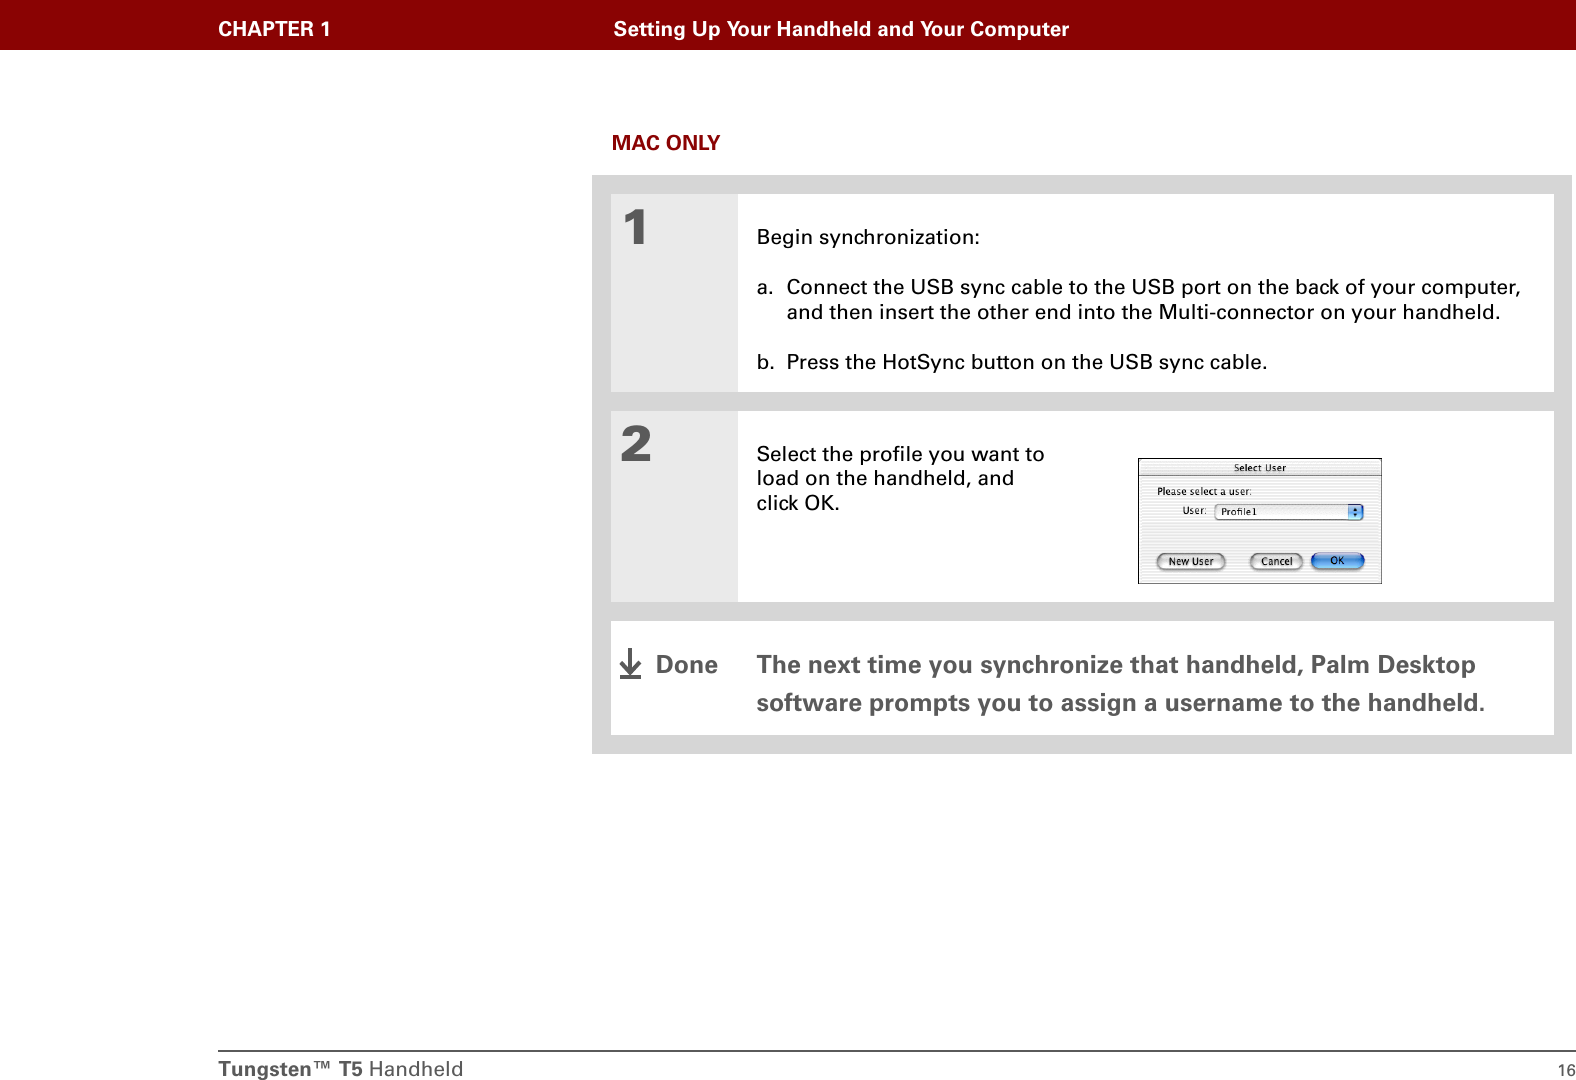Click the 'MAC ONLY' heading

pos(666,143)
